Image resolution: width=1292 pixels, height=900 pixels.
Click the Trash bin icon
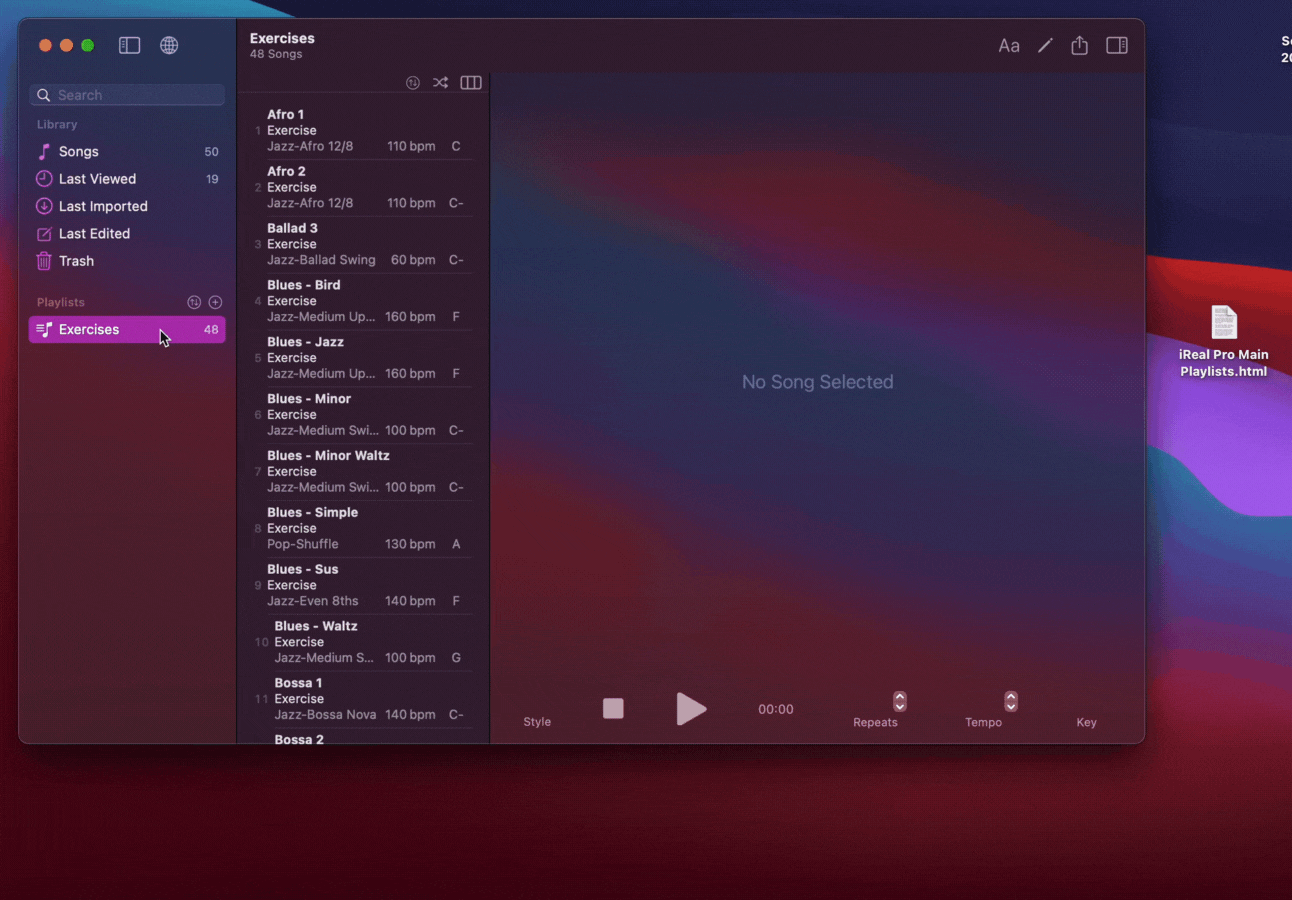coord(44,261)
